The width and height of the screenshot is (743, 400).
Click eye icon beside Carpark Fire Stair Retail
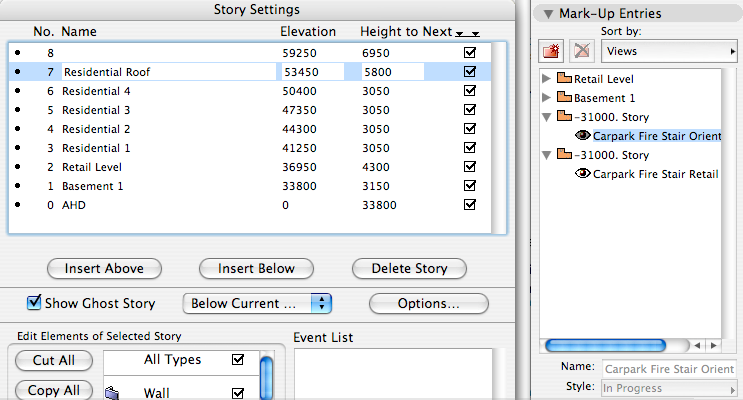[x=582, y=174]
